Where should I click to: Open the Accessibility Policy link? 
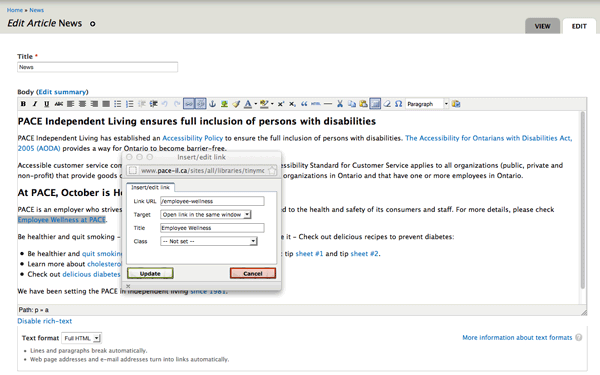tap(192, 138)
